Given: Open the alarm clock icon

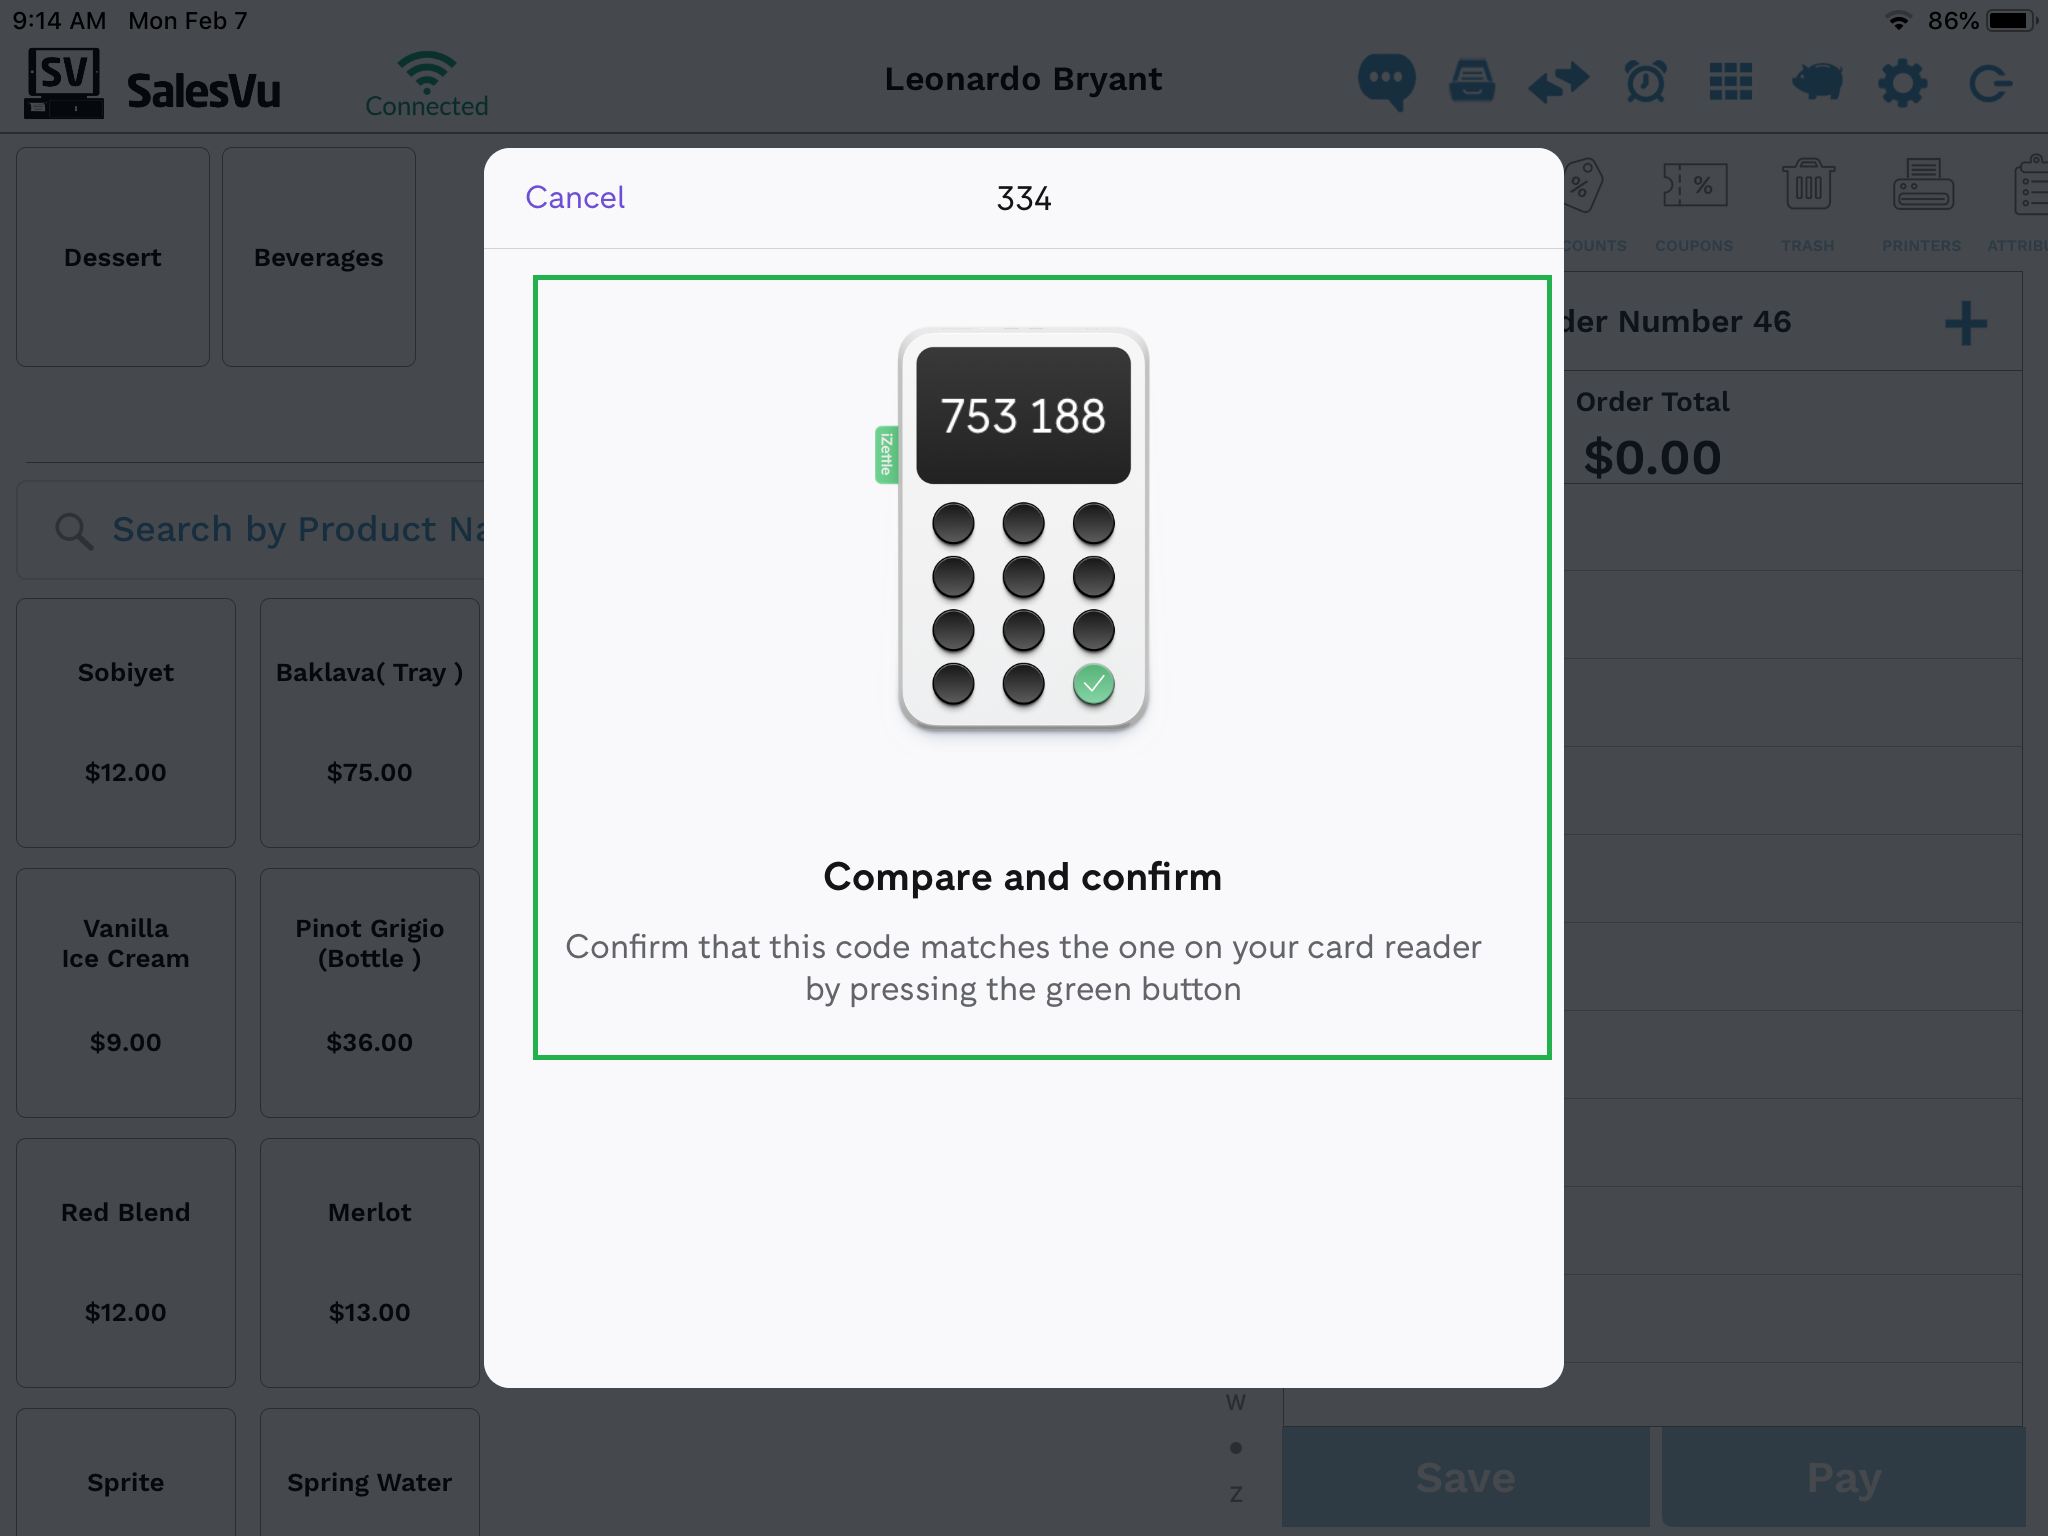Looking at the screenshot, I should pyautogui.click(x=1645, y=81).
